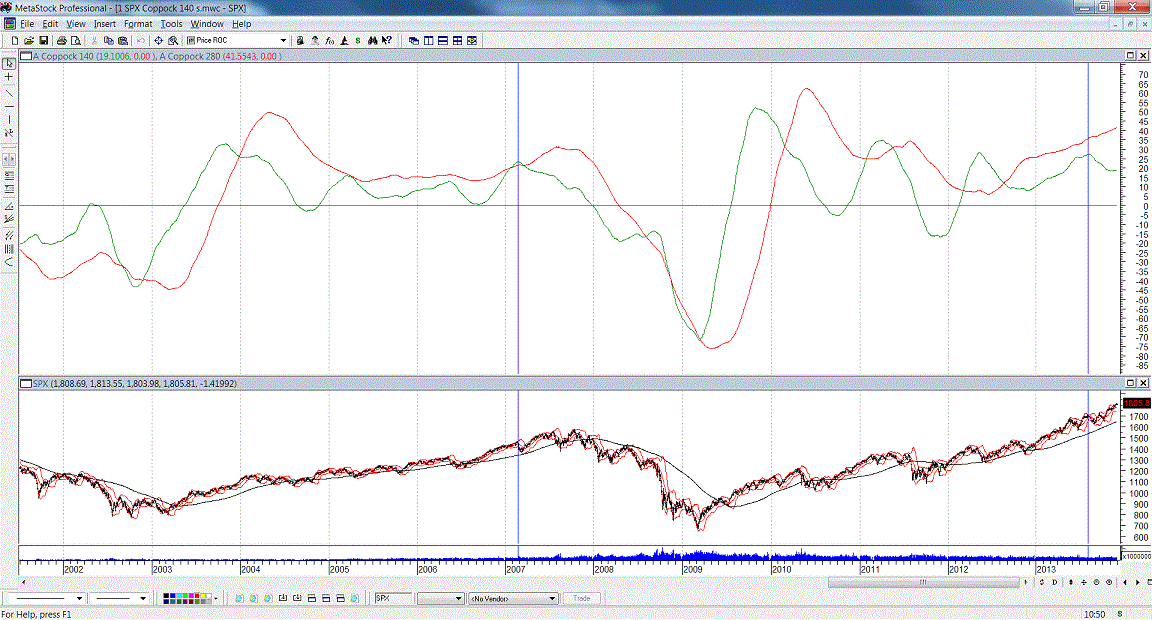The height and width of the screenshot is (620, 1152).
Task: Expand the No Vendor dropdown
Action: tap(552, 599)
